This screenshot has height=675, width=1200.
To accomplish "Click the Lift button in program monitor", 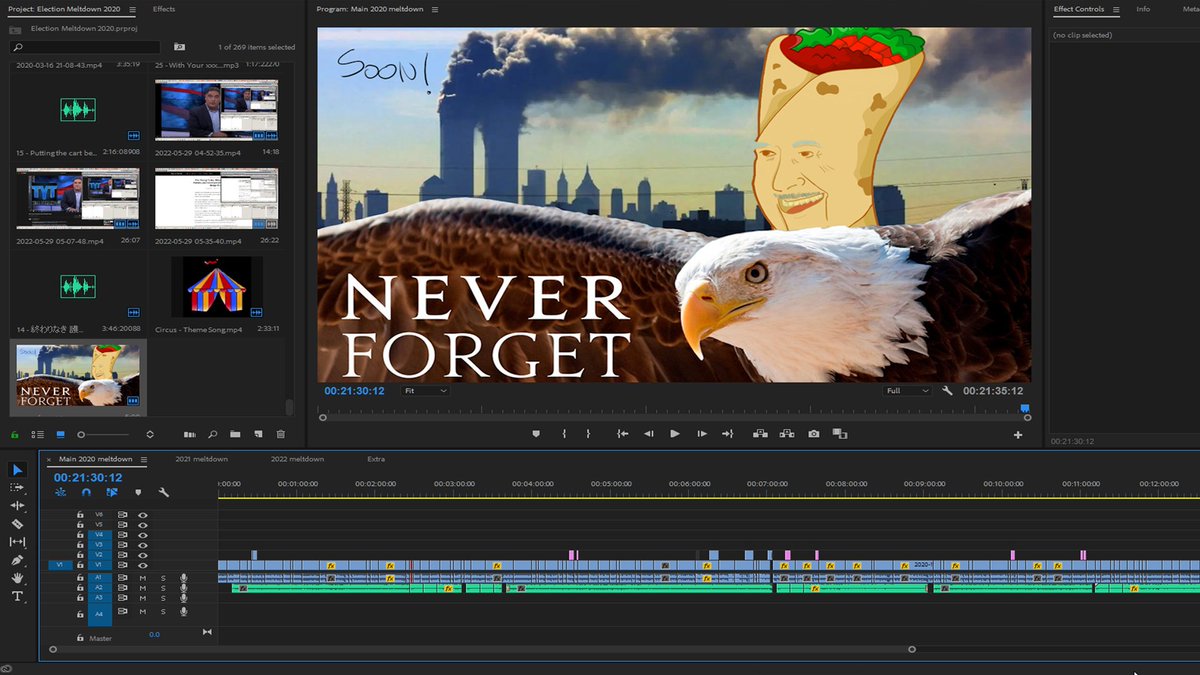I will click(761, 434).
